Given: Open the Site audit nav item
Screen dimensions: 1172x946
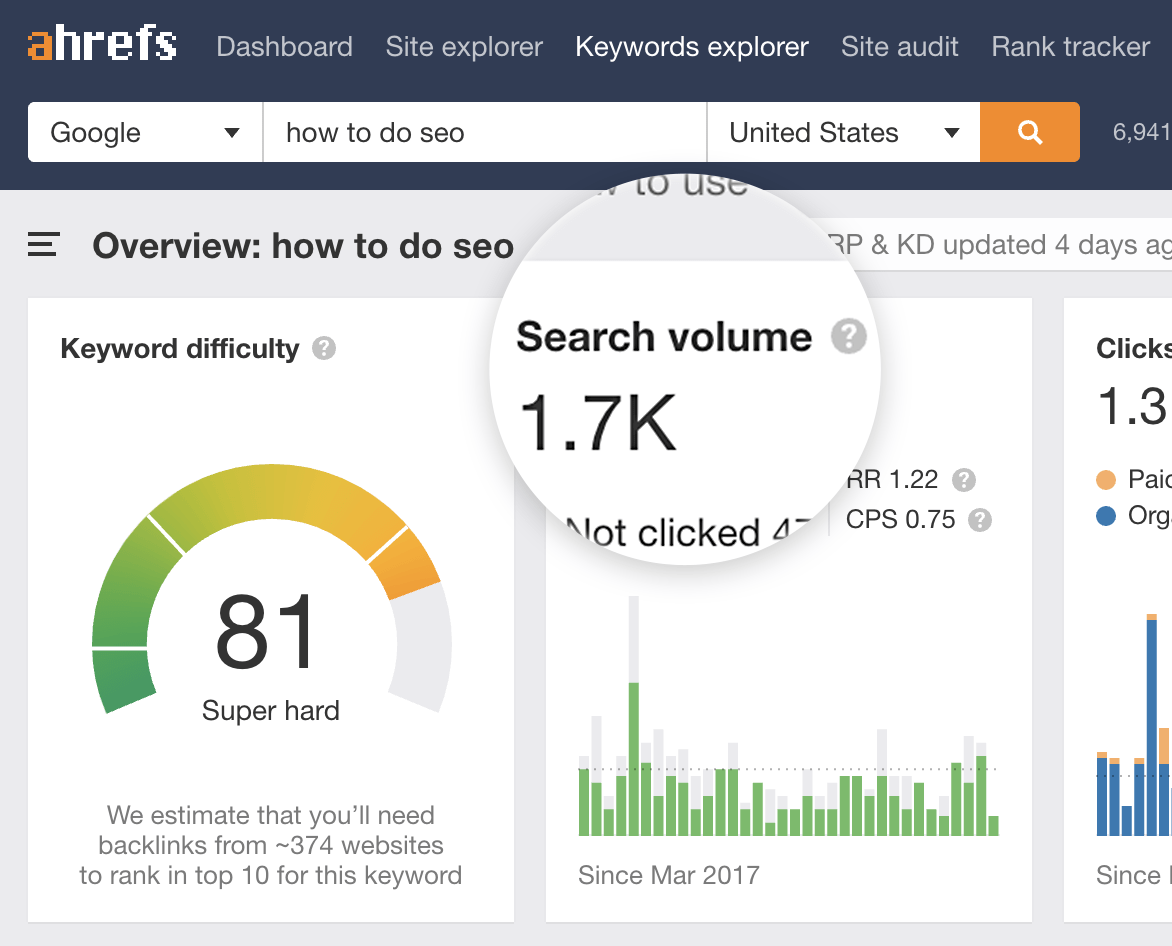Looking at the screenshot, I should [900, 46].
